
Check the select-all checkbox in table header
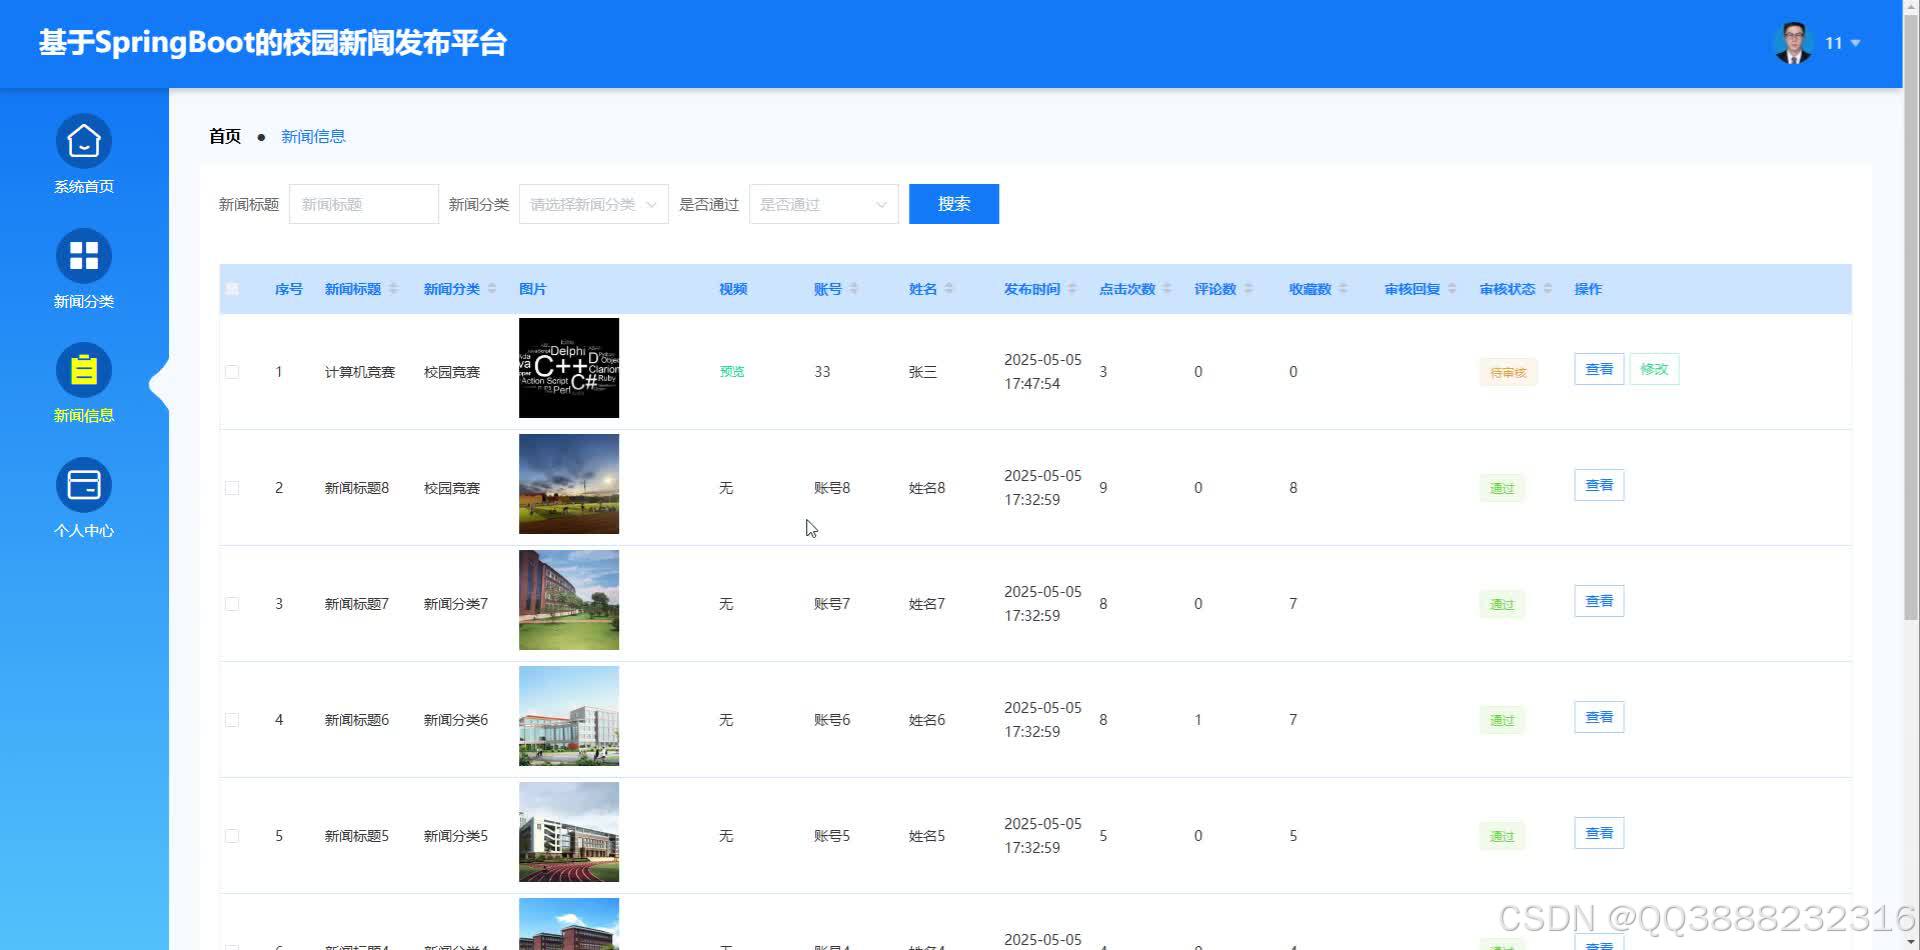[232, 288]
